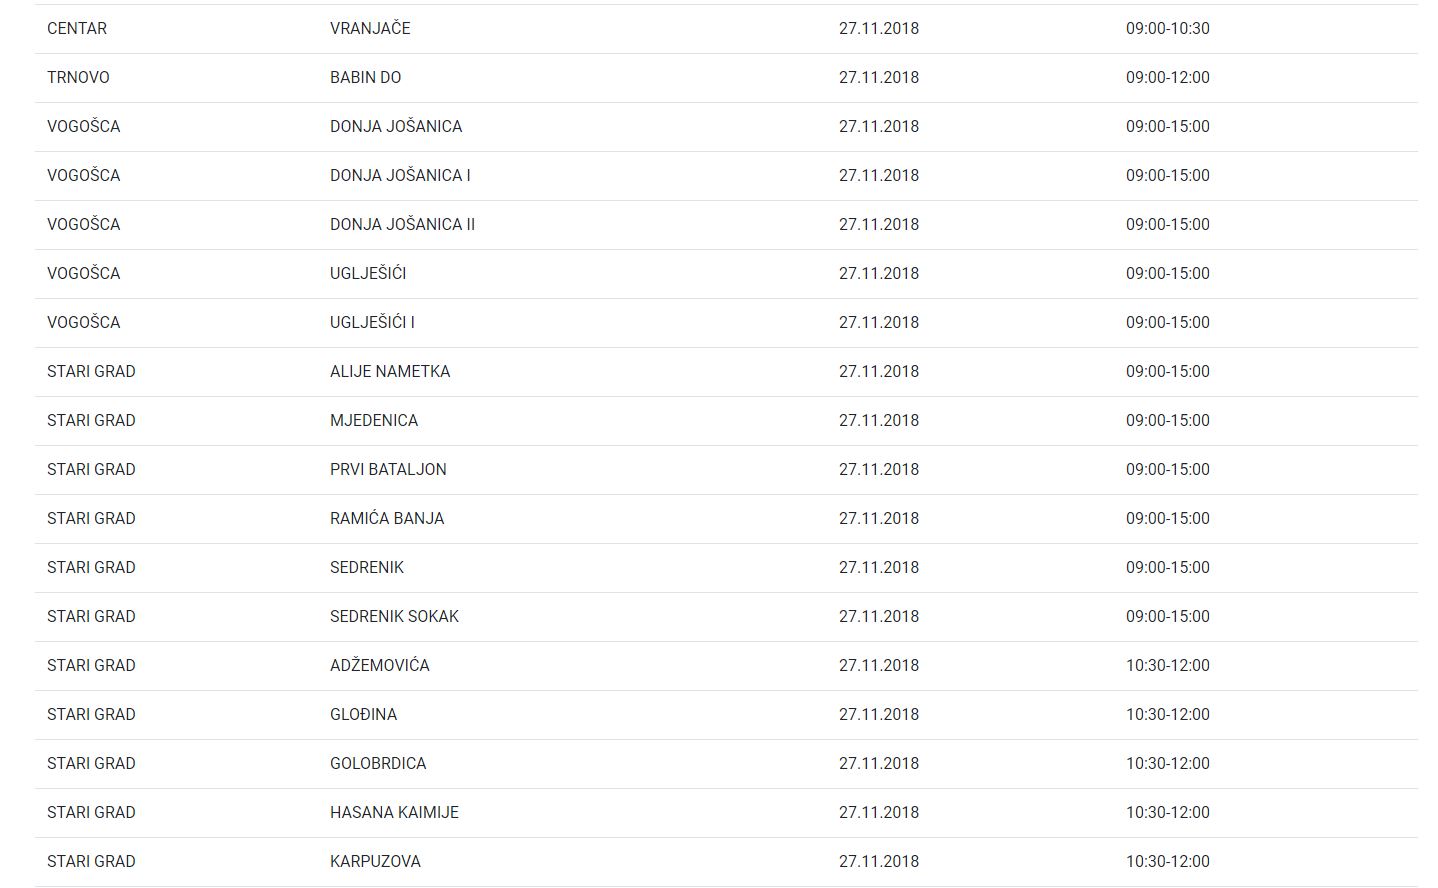Screen dimensions: 1438x888
Task: Select the DONJA JOŠANICA II cell
Action: 402,224
